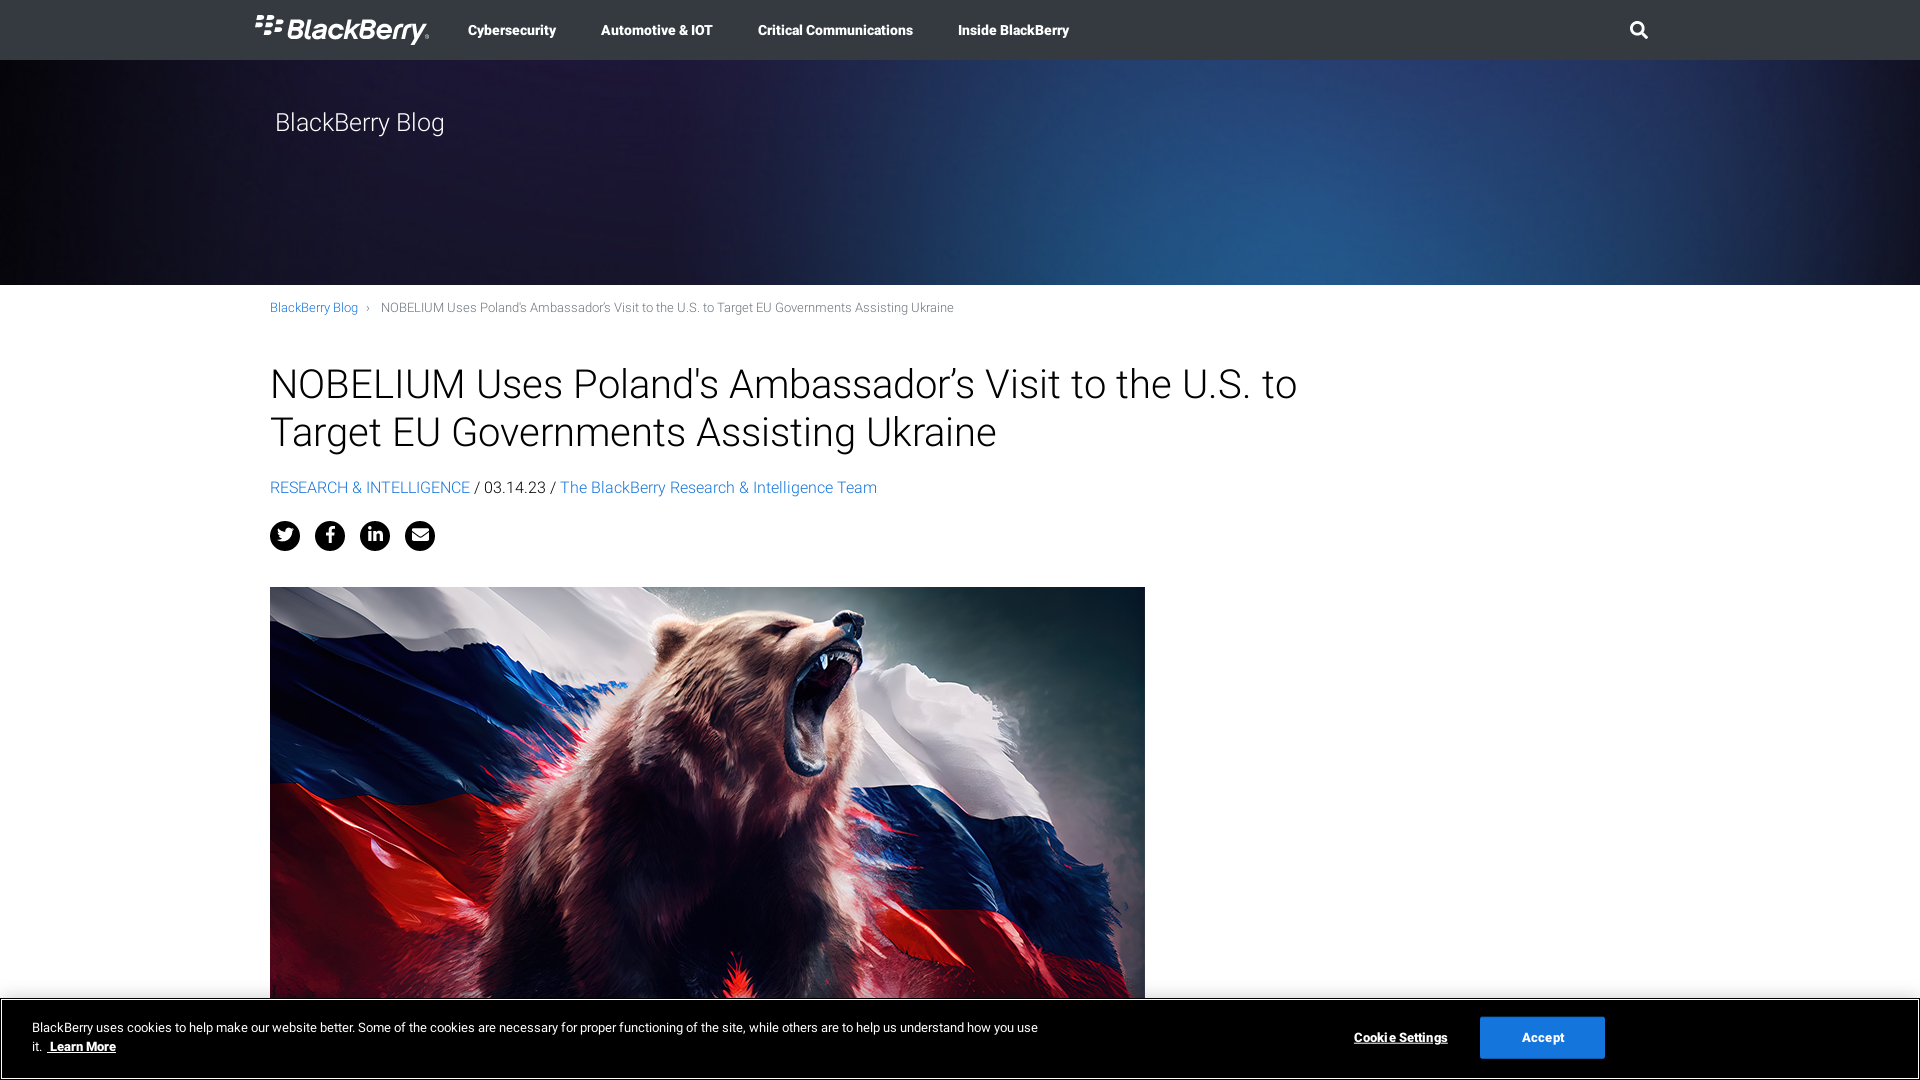This screenshot has width=1920, height=1080.
Task: Toggle cookie preferences via Cookie Settings
Action: pyautogui.click(x=1400, y=1038)
